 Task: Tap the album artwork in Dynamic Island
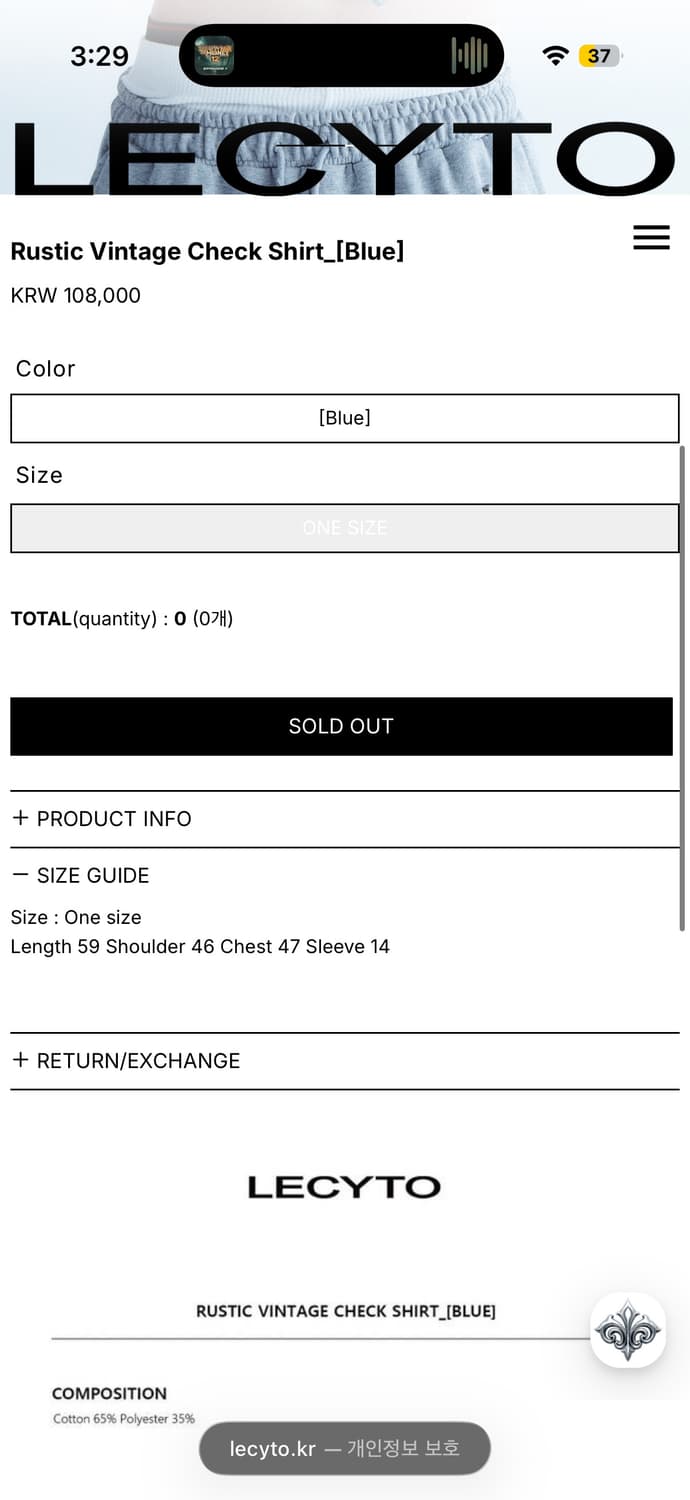214,56
